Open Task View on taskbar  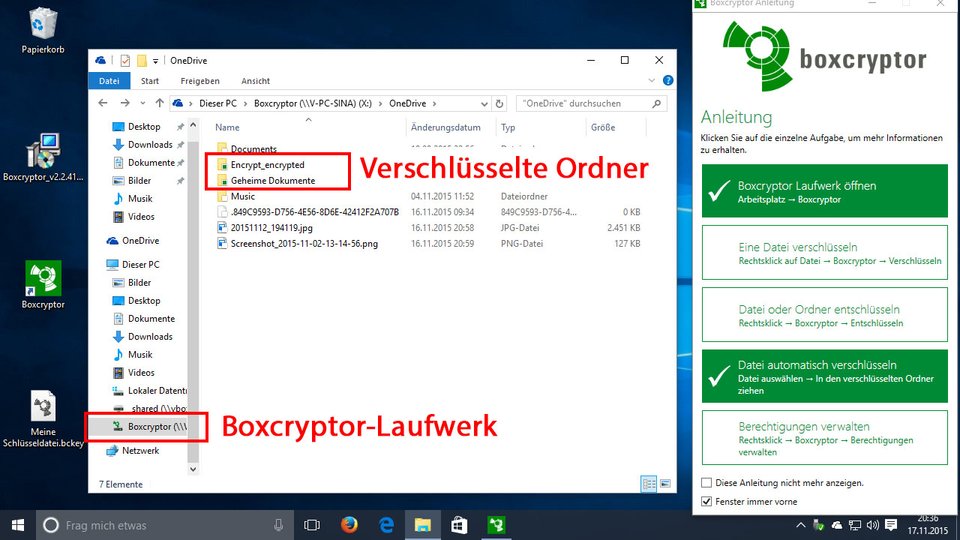pyautogui.click(x=312, y=525)
